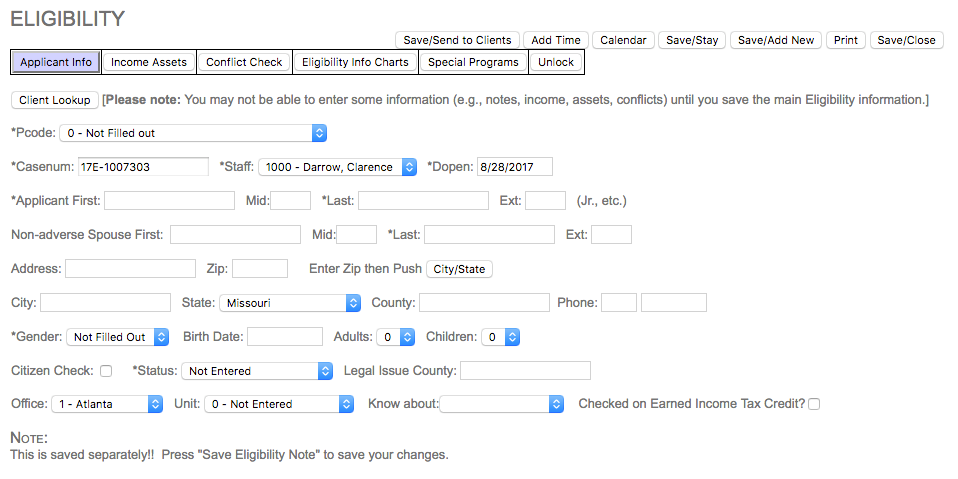Click the Print button

coord(845,40)
